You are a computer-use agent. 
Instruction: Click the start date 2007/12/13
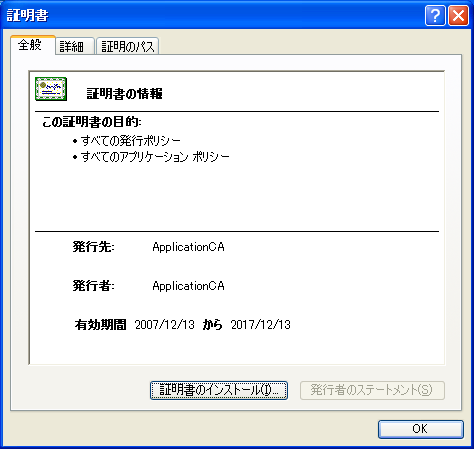[x=165, y=325]
